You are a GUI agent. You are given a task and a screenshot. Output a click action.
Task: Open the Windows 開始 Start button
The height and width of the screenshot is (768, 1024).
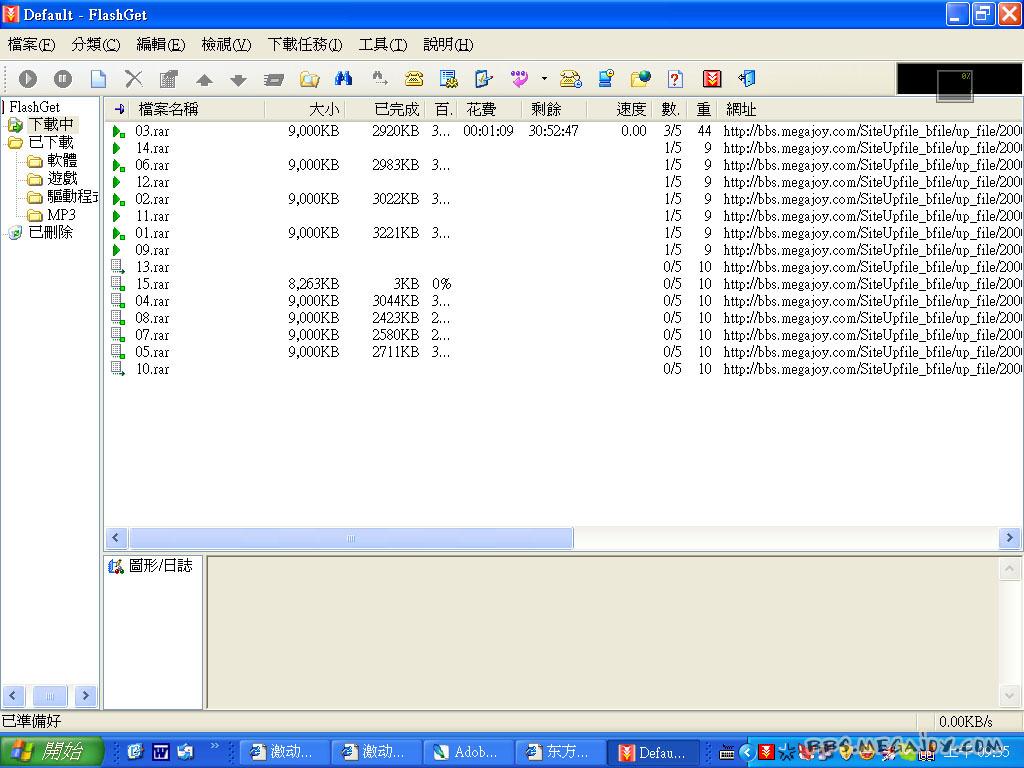pyautogui.click(x=52, y=751)
